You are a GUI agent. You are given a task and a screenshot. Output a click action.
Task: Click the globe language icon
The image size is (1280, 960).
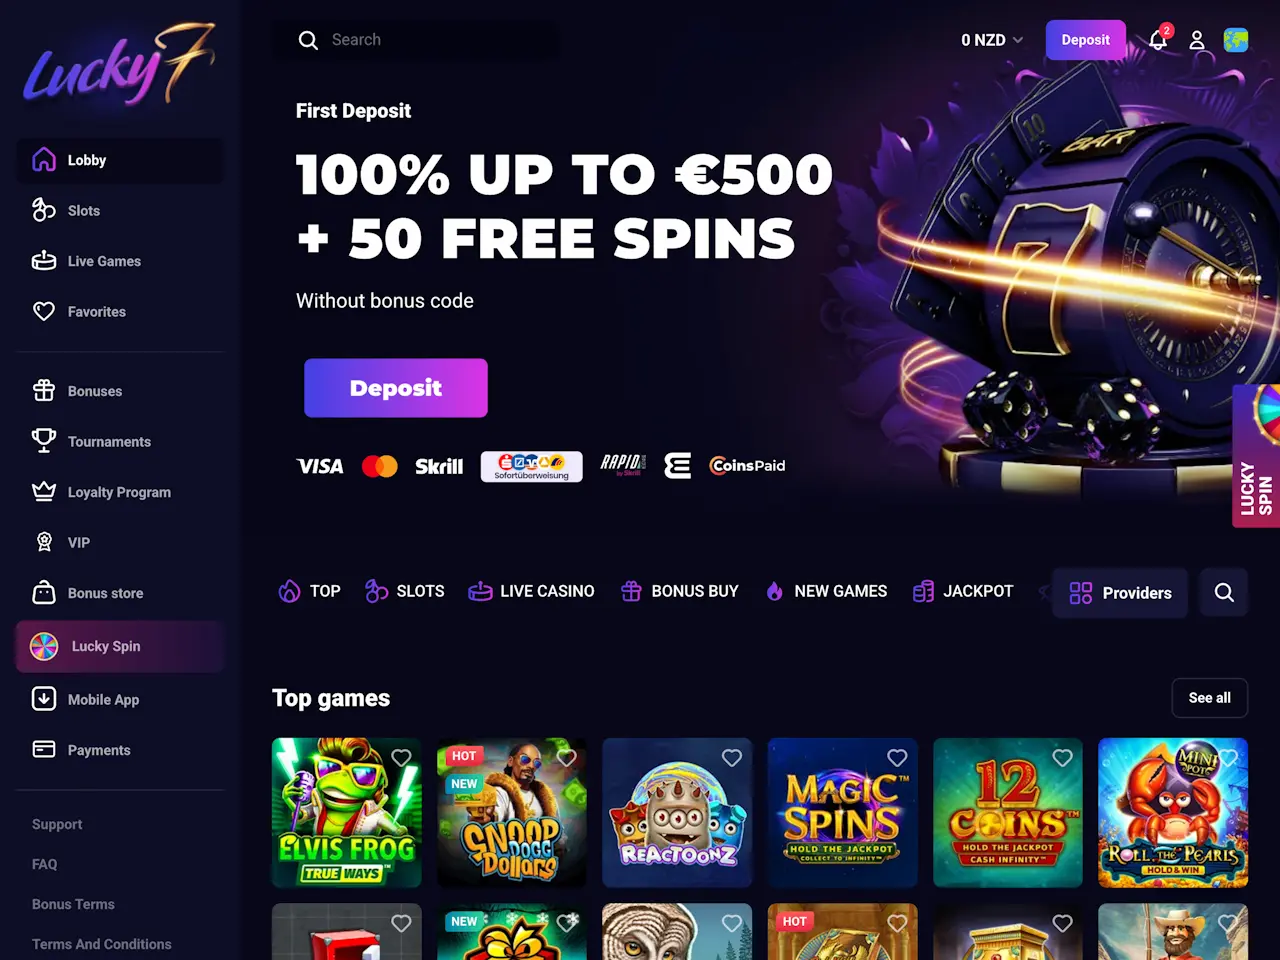point(1236,40)
